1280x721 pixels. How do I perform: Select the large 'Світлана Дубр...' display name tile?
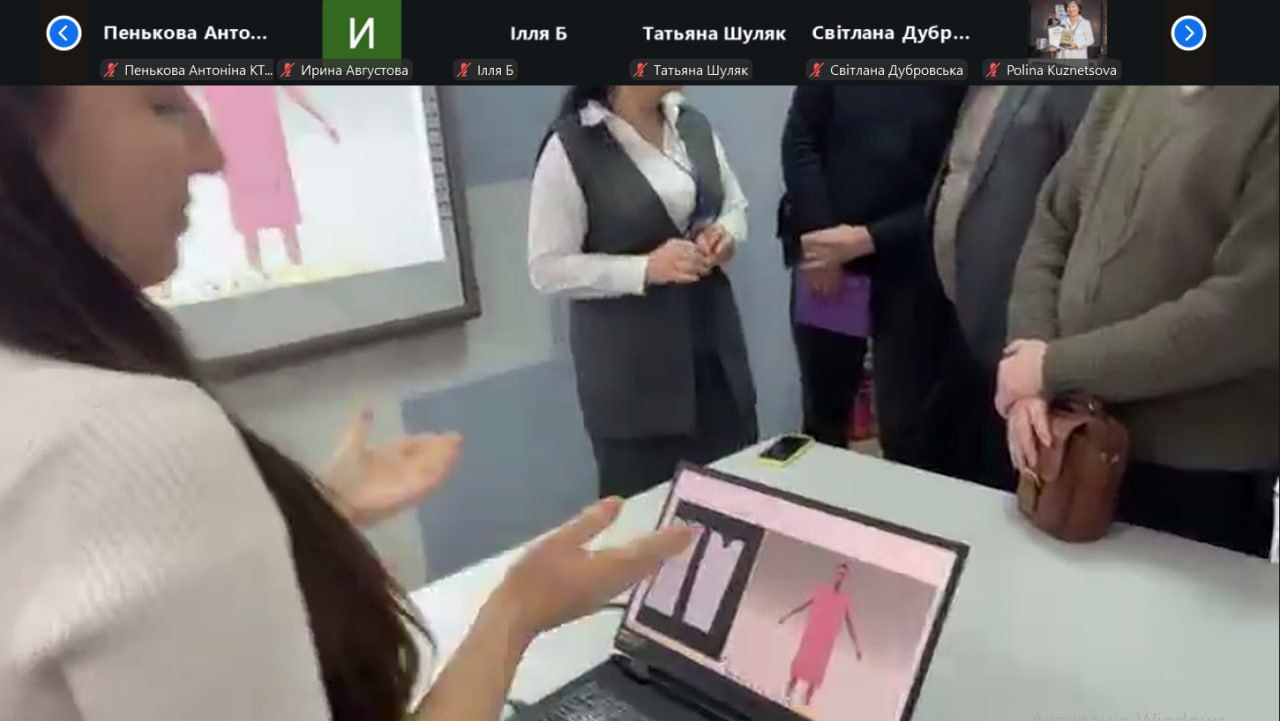(x=890, y=33)
